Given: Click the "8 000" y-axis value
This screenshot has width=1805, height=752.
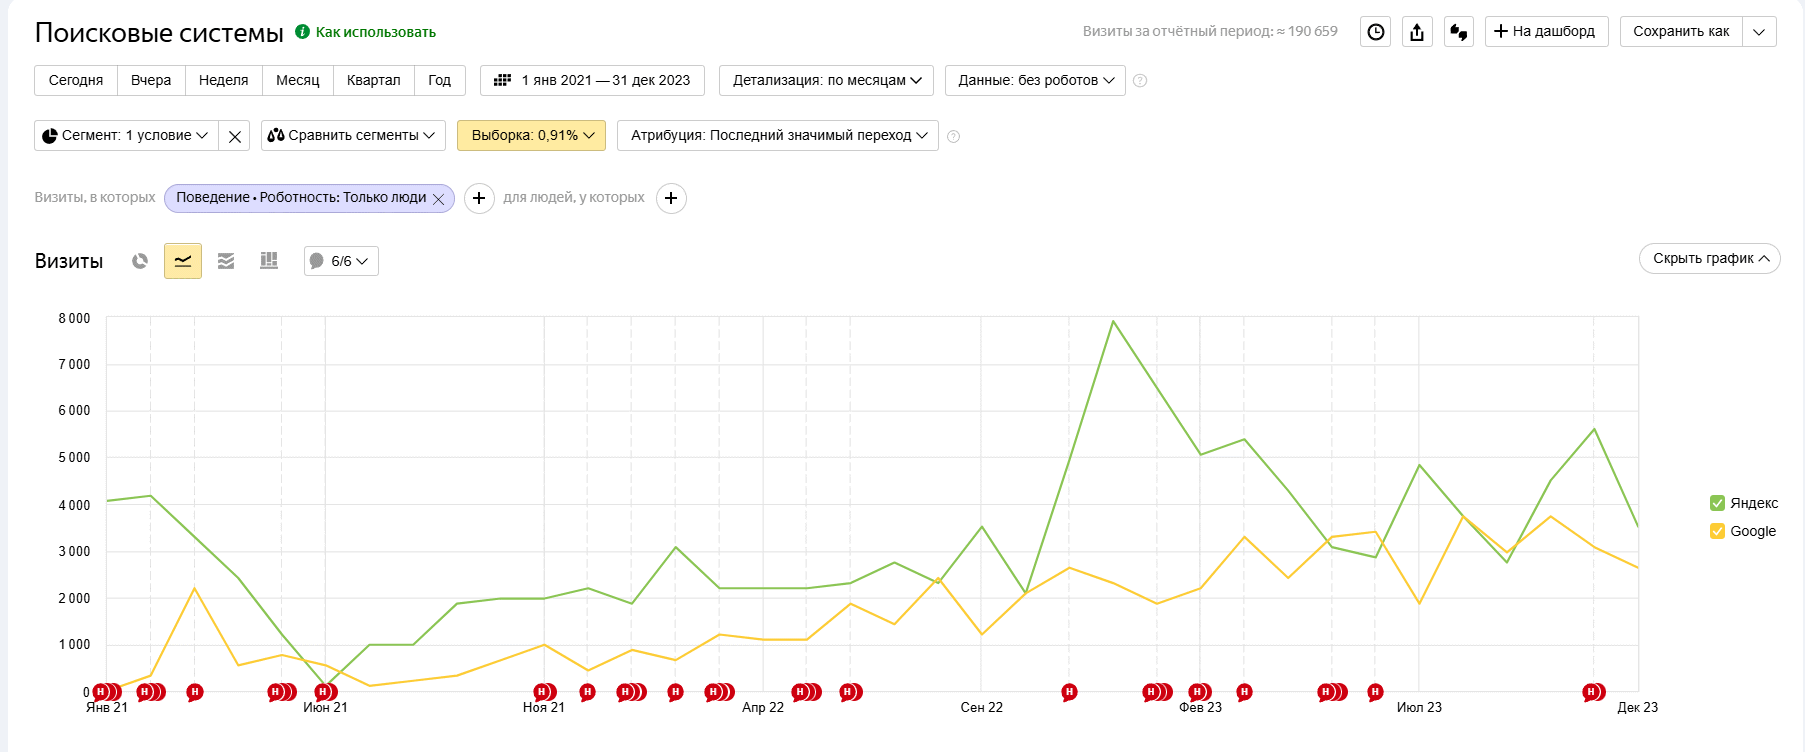Looking at the screenshot, I should (x=74, y=318).
